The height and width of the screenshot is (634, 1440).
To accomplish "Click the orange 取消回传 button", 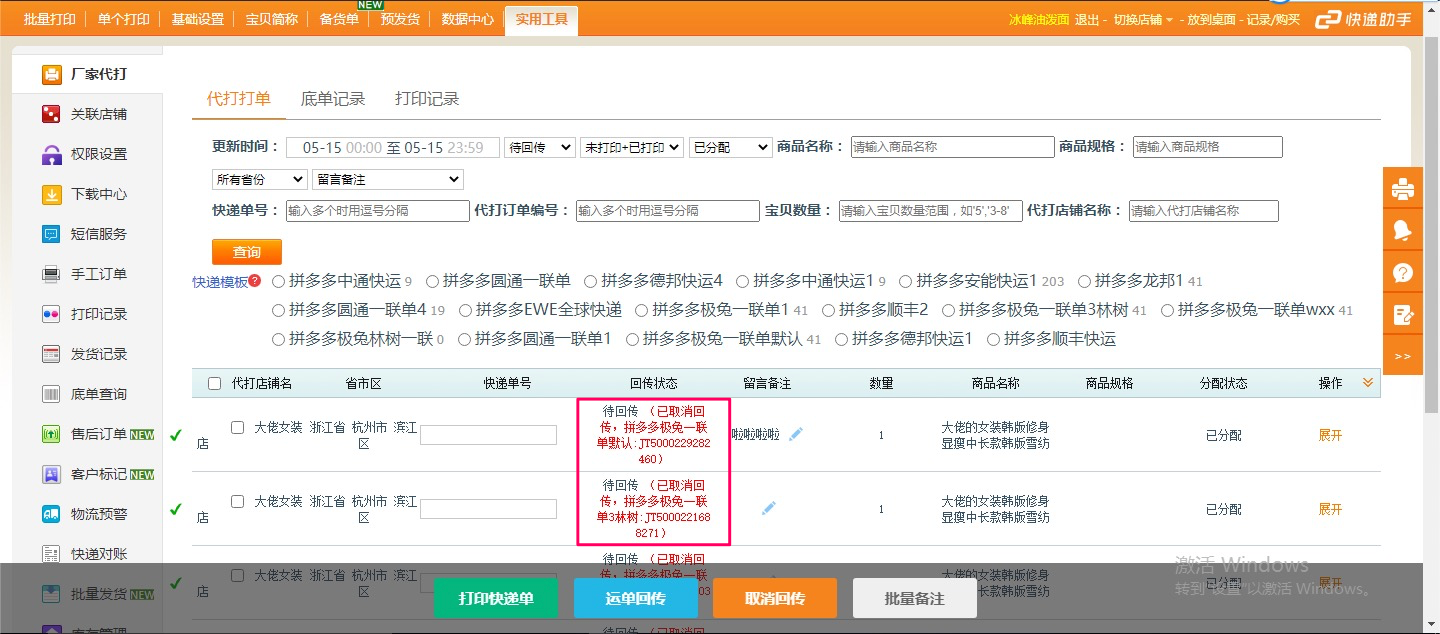I will click(775, 598).
